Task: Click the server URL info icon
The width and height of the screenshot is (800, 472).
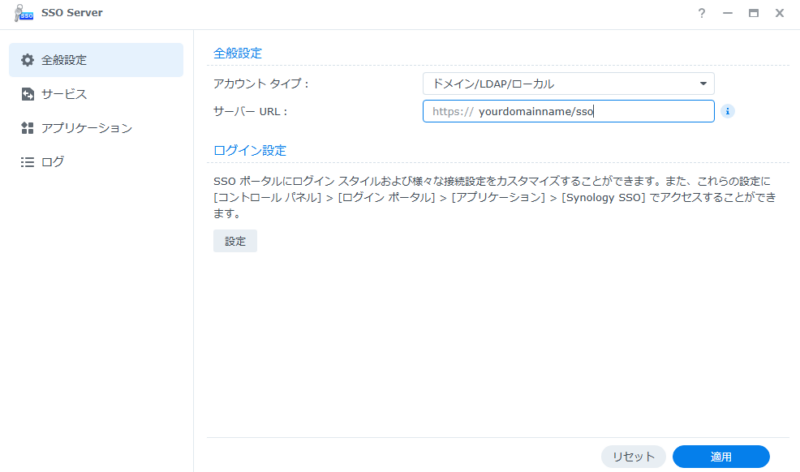Action: pyautogui.click(x=728, y=111)
